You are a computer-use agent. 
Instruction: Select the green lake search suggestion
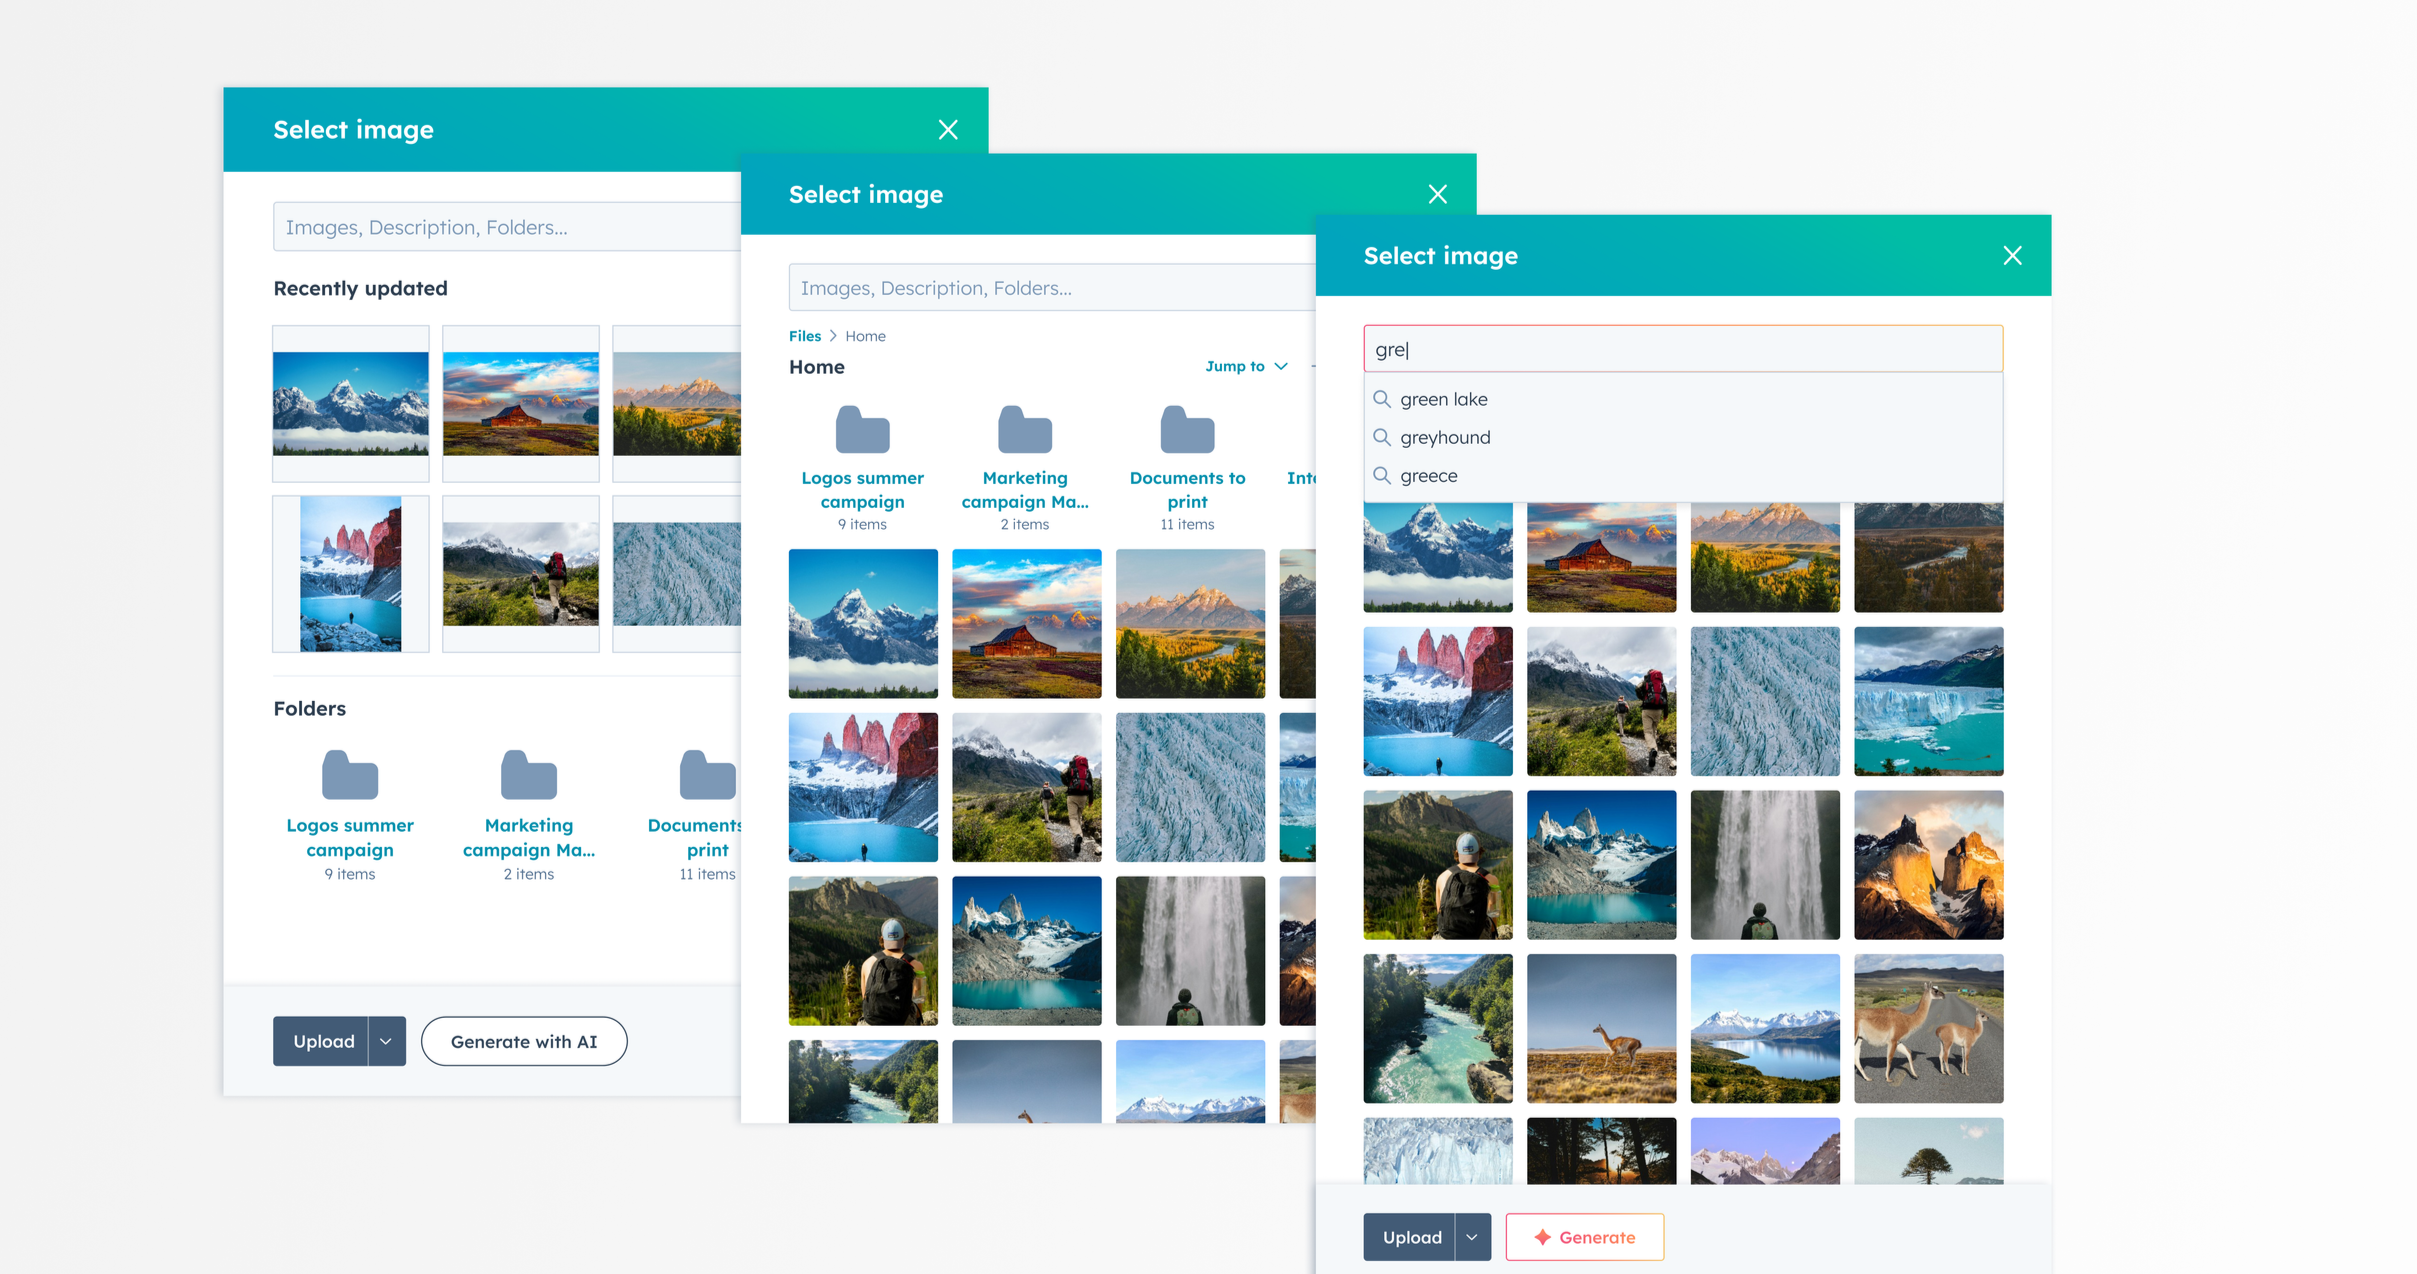click(x=1443, y=399)
